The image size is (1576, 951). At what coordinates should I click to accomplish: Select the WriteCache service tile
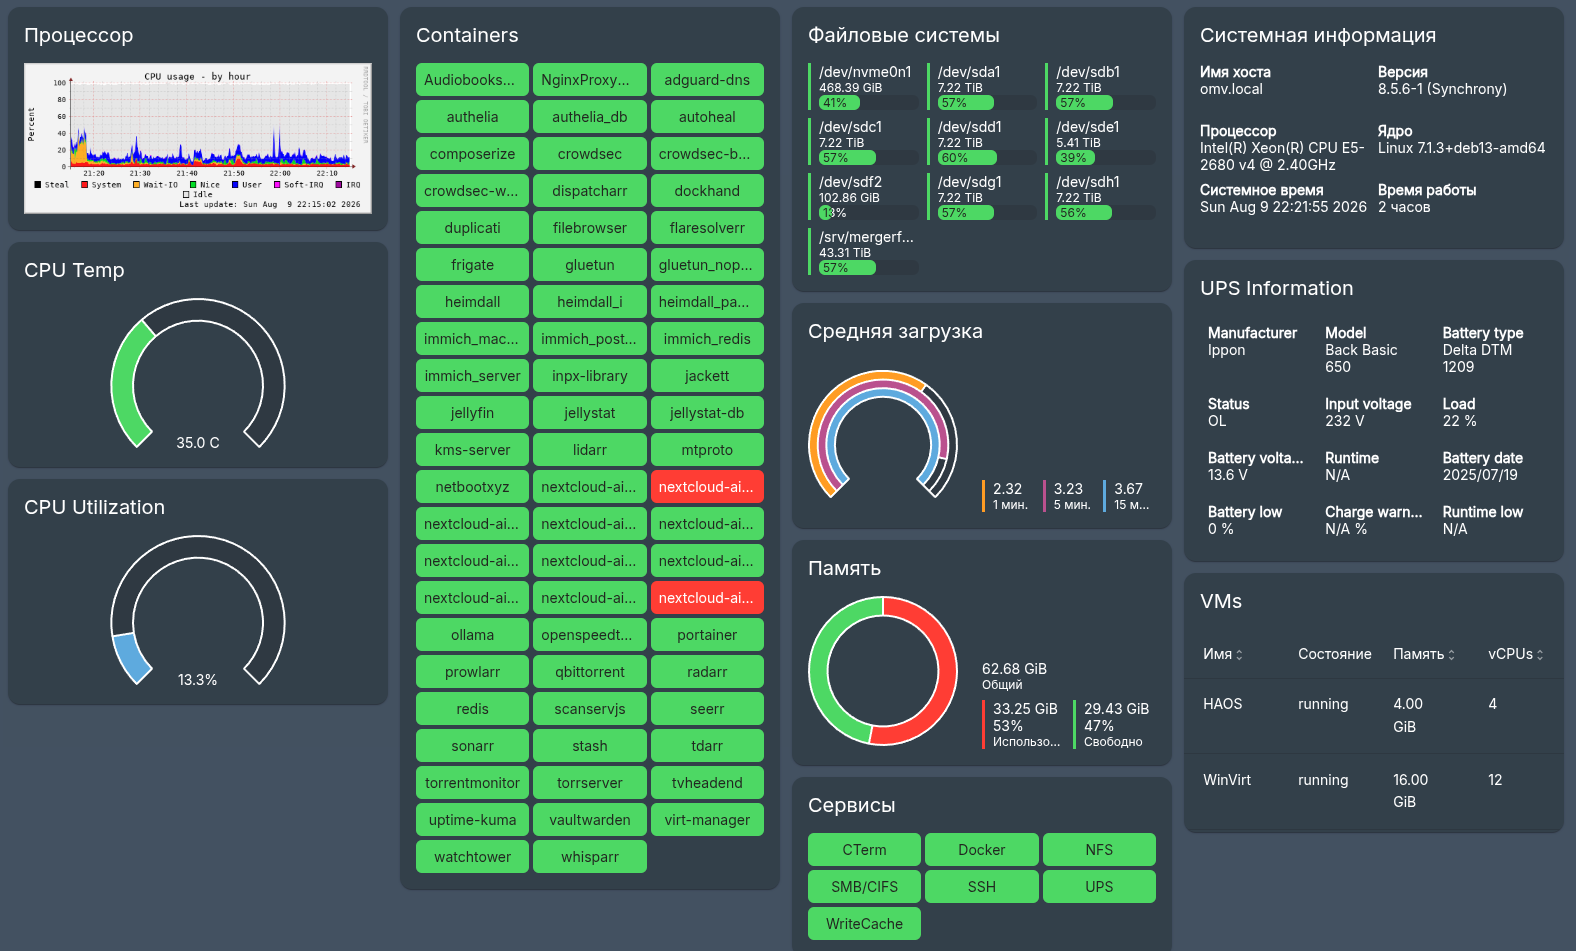point(864,924)
